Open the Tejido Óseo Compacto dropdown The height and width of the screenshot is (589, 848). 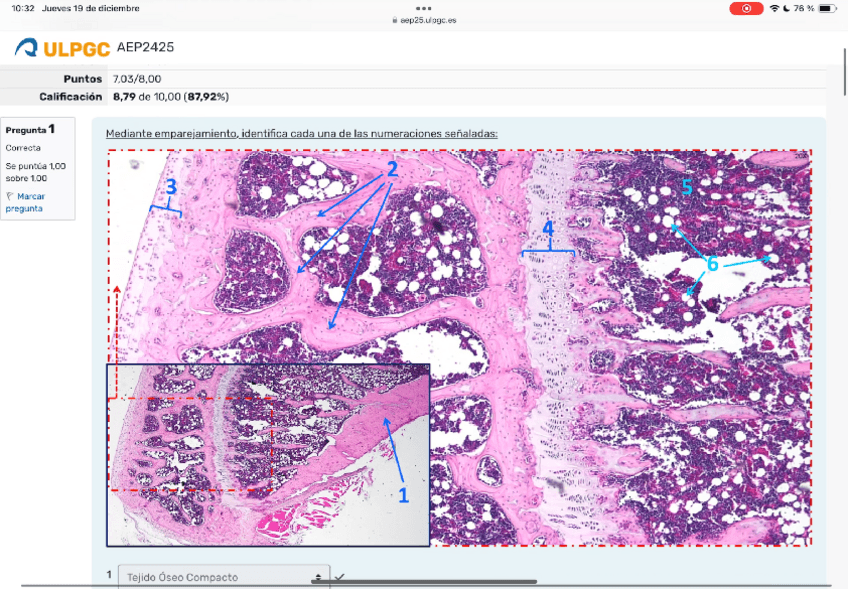220,577
